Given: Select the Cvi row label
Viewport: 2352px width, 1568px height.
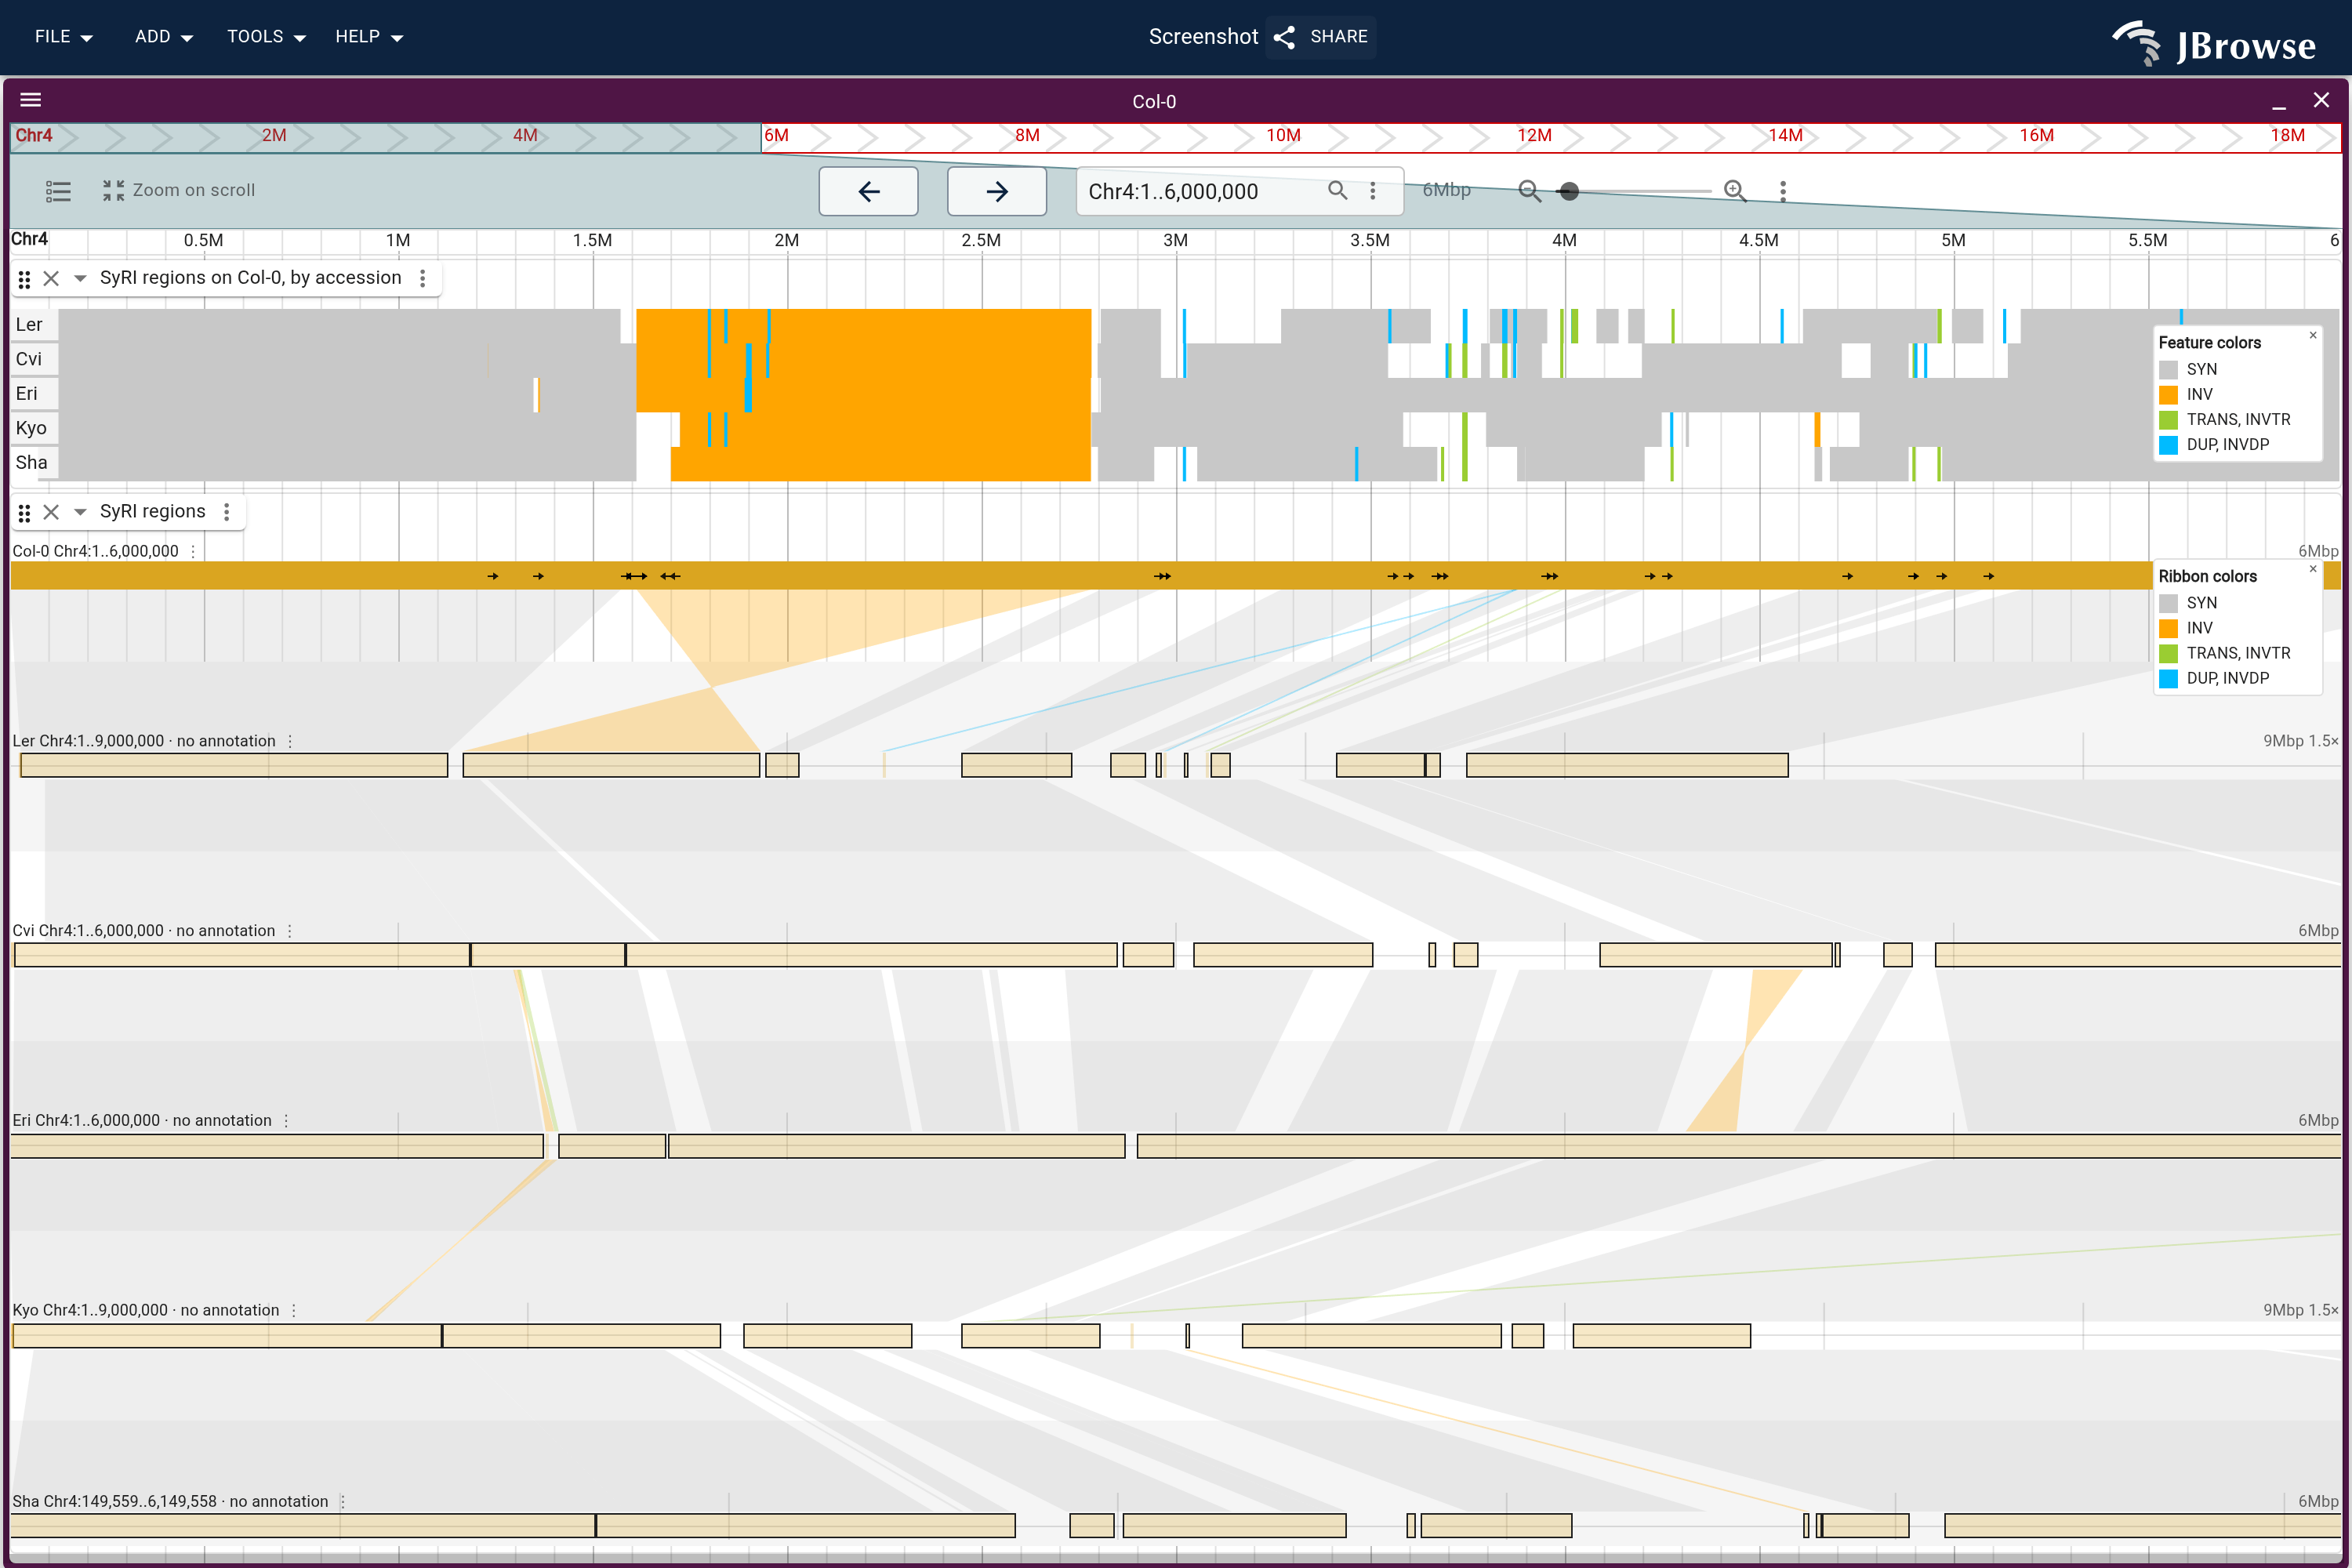Looking at the screenshot, I should click(34, 359).
